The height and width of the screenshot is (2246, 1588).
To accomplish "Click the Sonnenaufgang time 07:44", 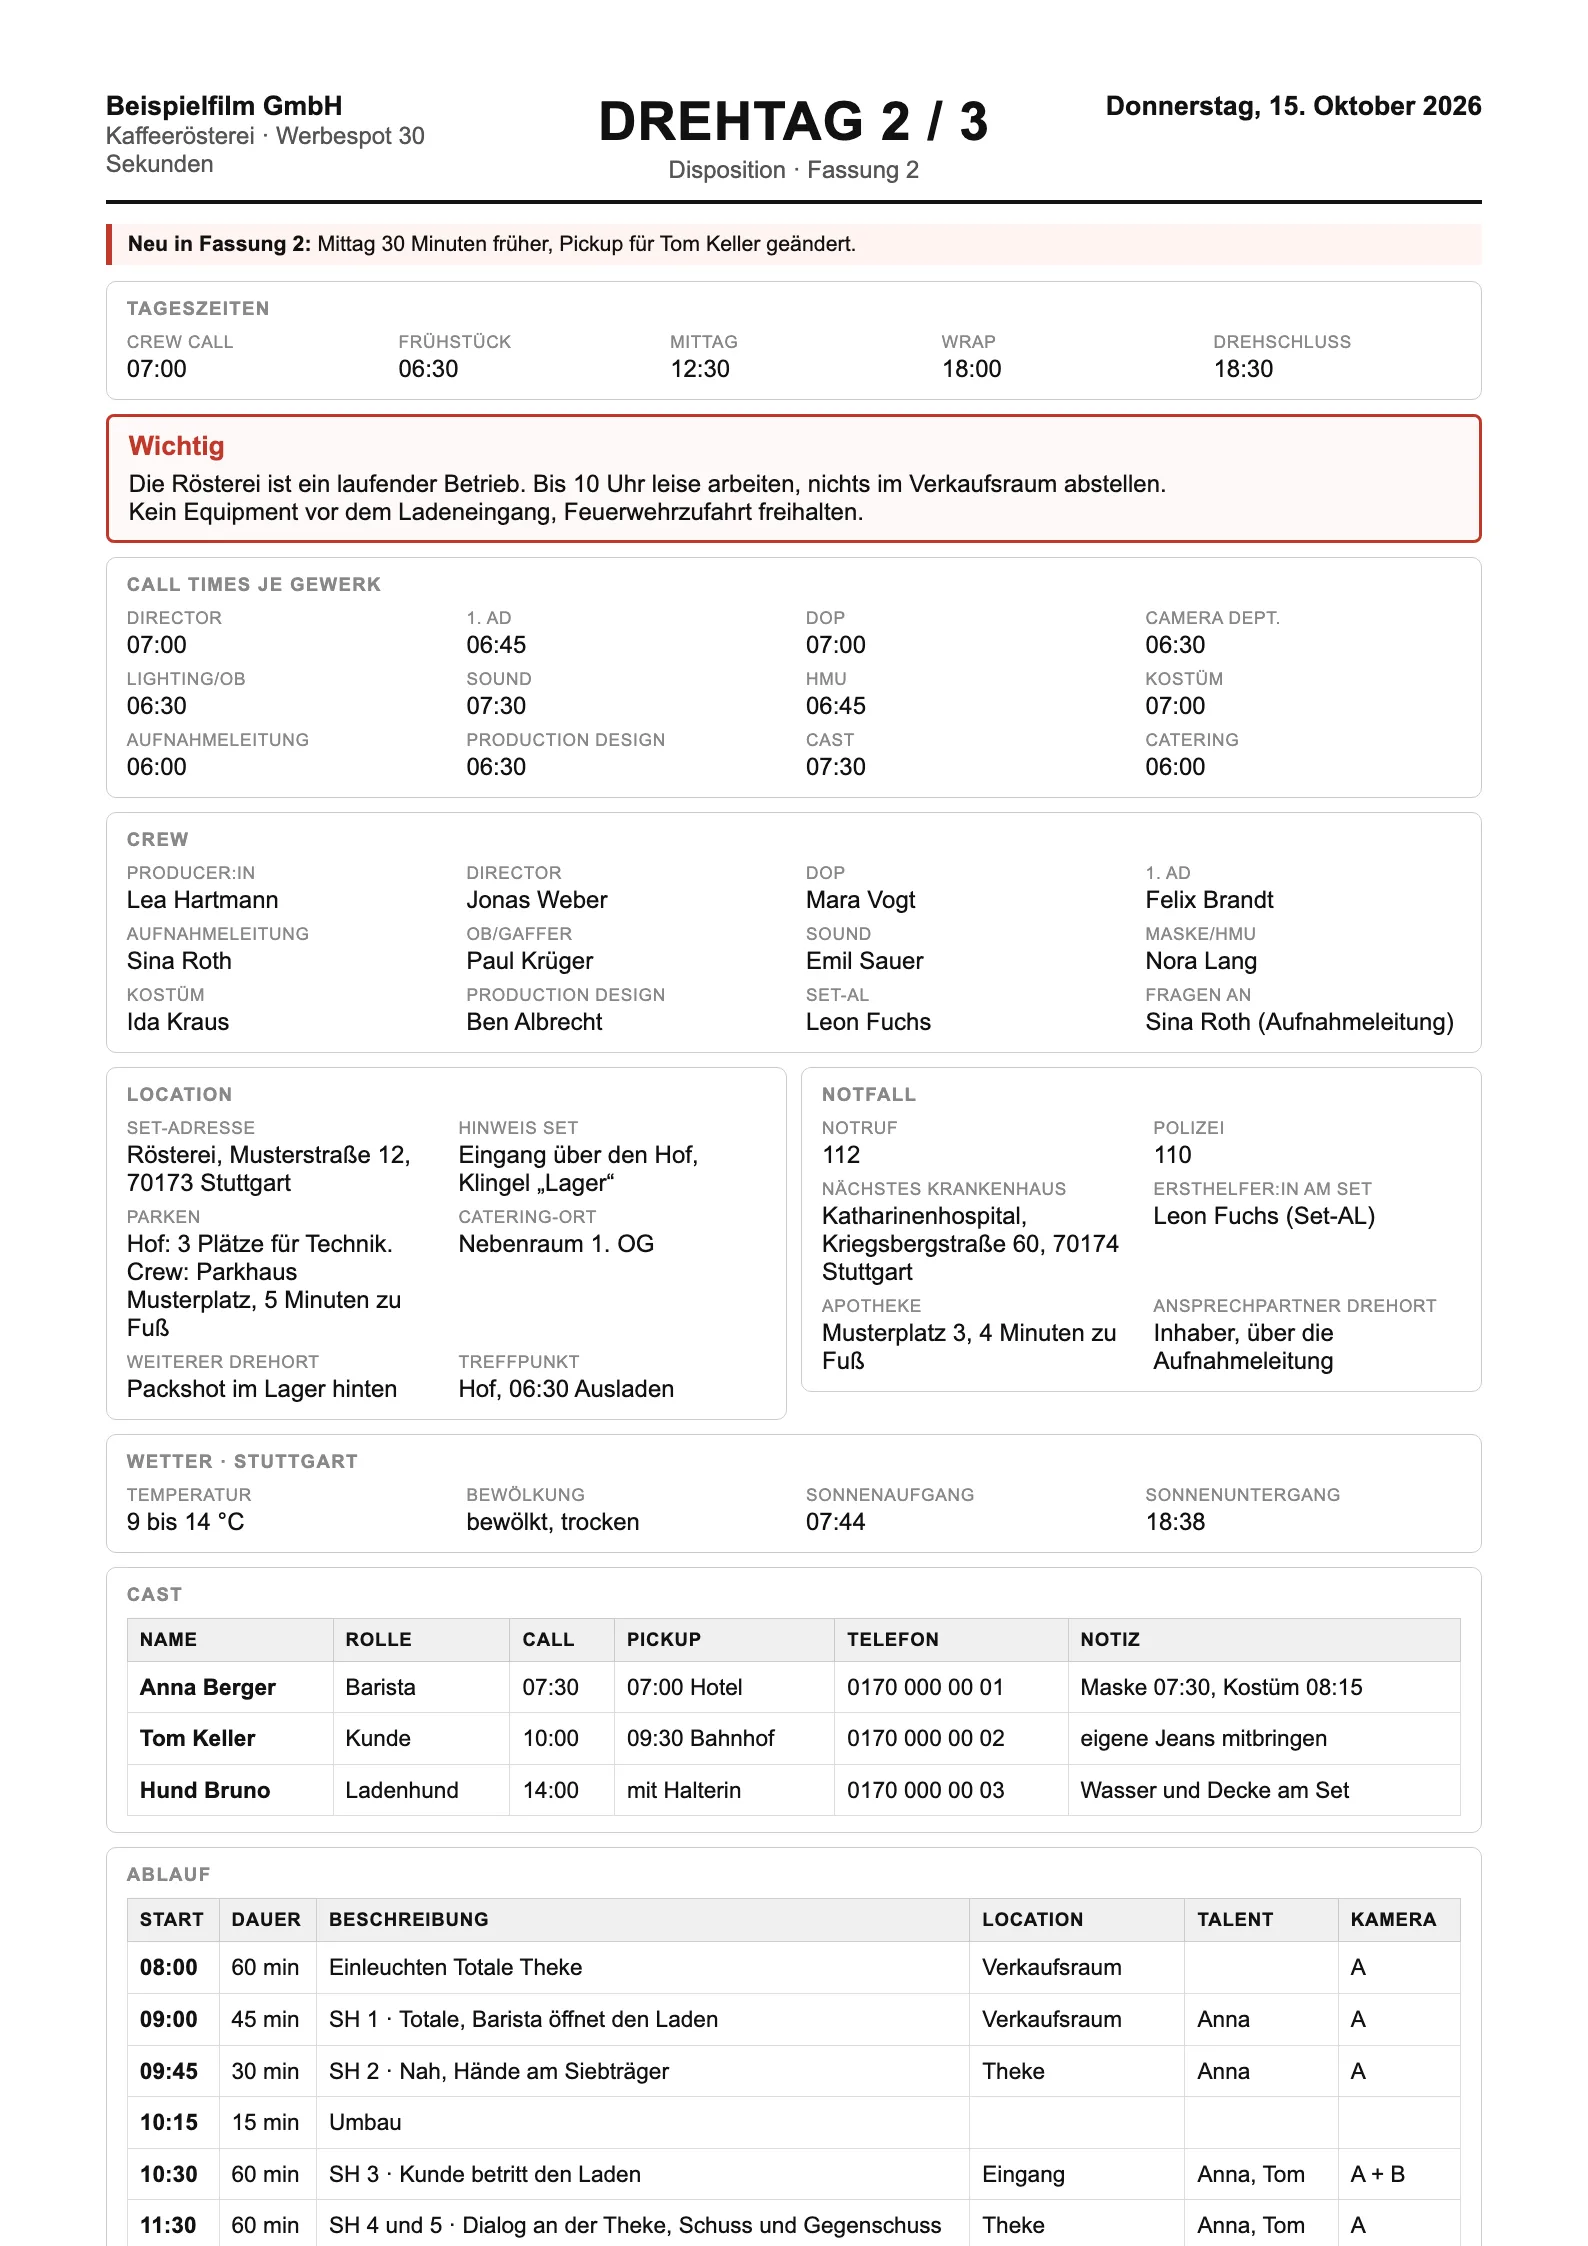I will [836, 1522].
